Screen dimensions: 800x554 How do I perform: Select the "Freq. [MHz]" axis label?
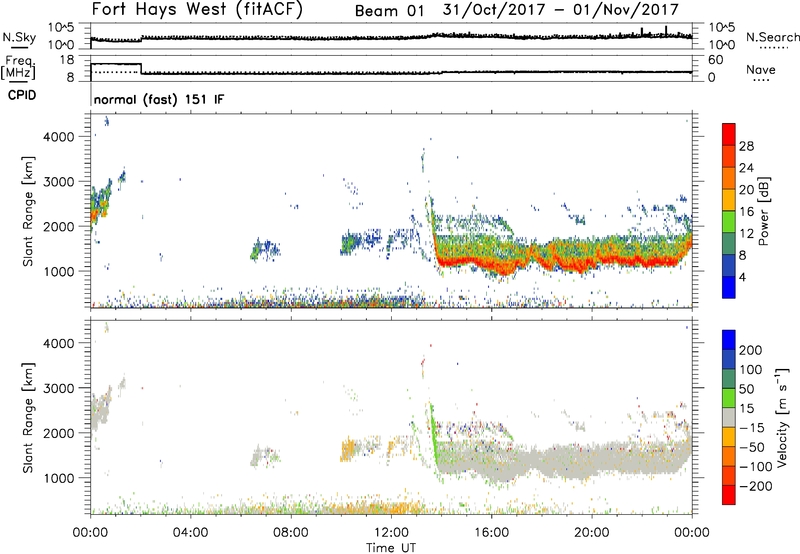pyautogui.click(x=18, y=67)
